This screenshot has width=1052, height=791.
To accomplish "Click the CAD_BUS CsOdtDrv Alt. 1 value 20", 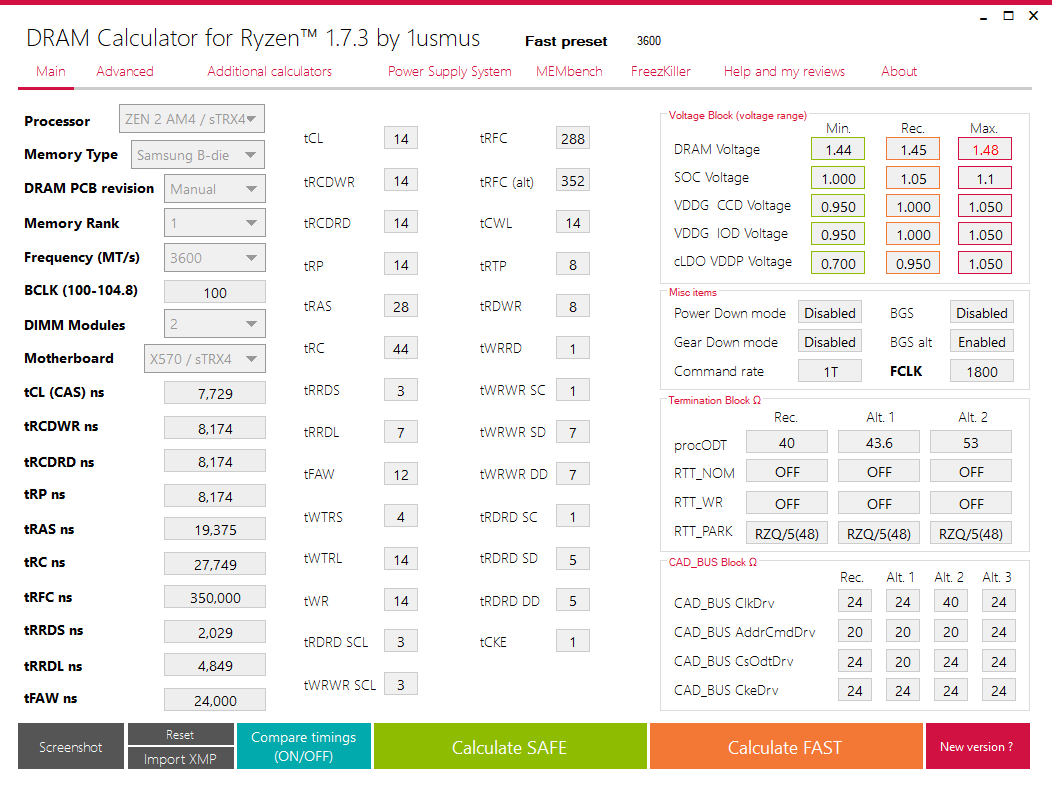I will click(x=903, y=661).
